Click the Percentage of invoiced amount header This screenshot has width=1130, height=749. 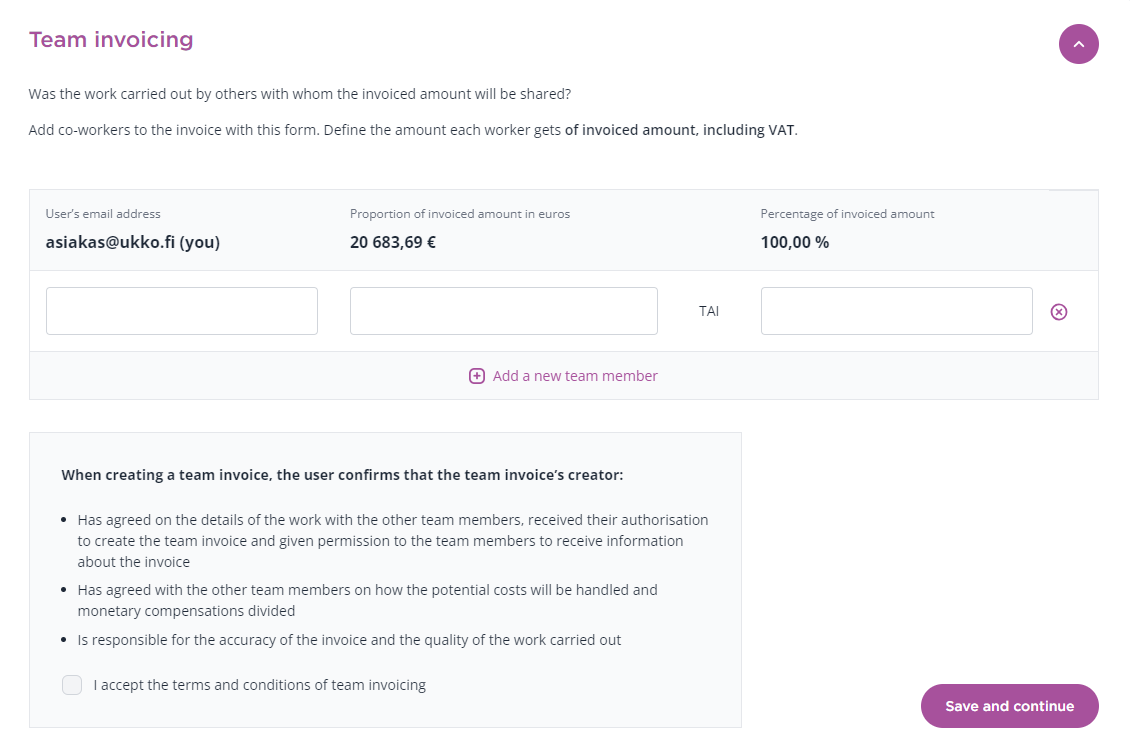point(848,214)
